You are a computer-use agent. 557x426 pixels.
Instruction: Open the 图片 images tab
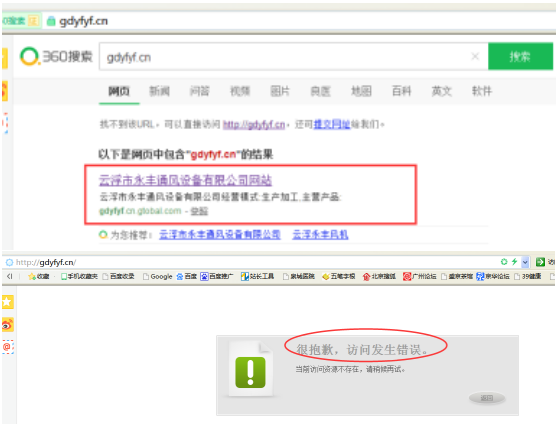pyautogui.click(x=280, y=91)
